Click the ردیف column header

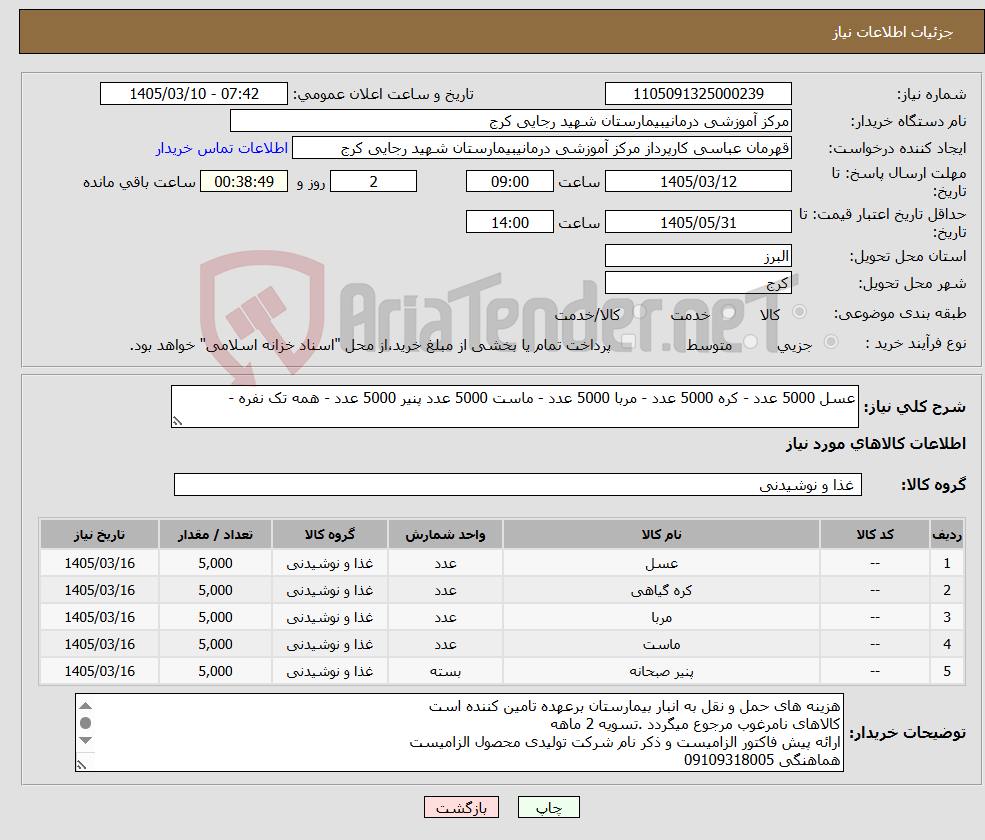(947, 534)
